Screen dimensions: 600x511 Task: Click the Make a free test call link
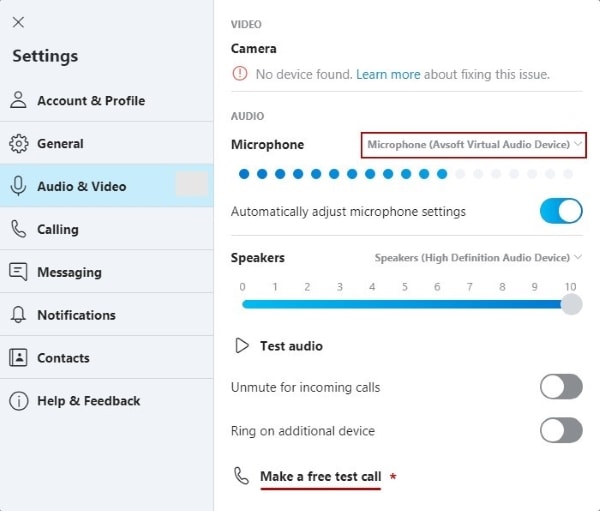pos(320,476)
